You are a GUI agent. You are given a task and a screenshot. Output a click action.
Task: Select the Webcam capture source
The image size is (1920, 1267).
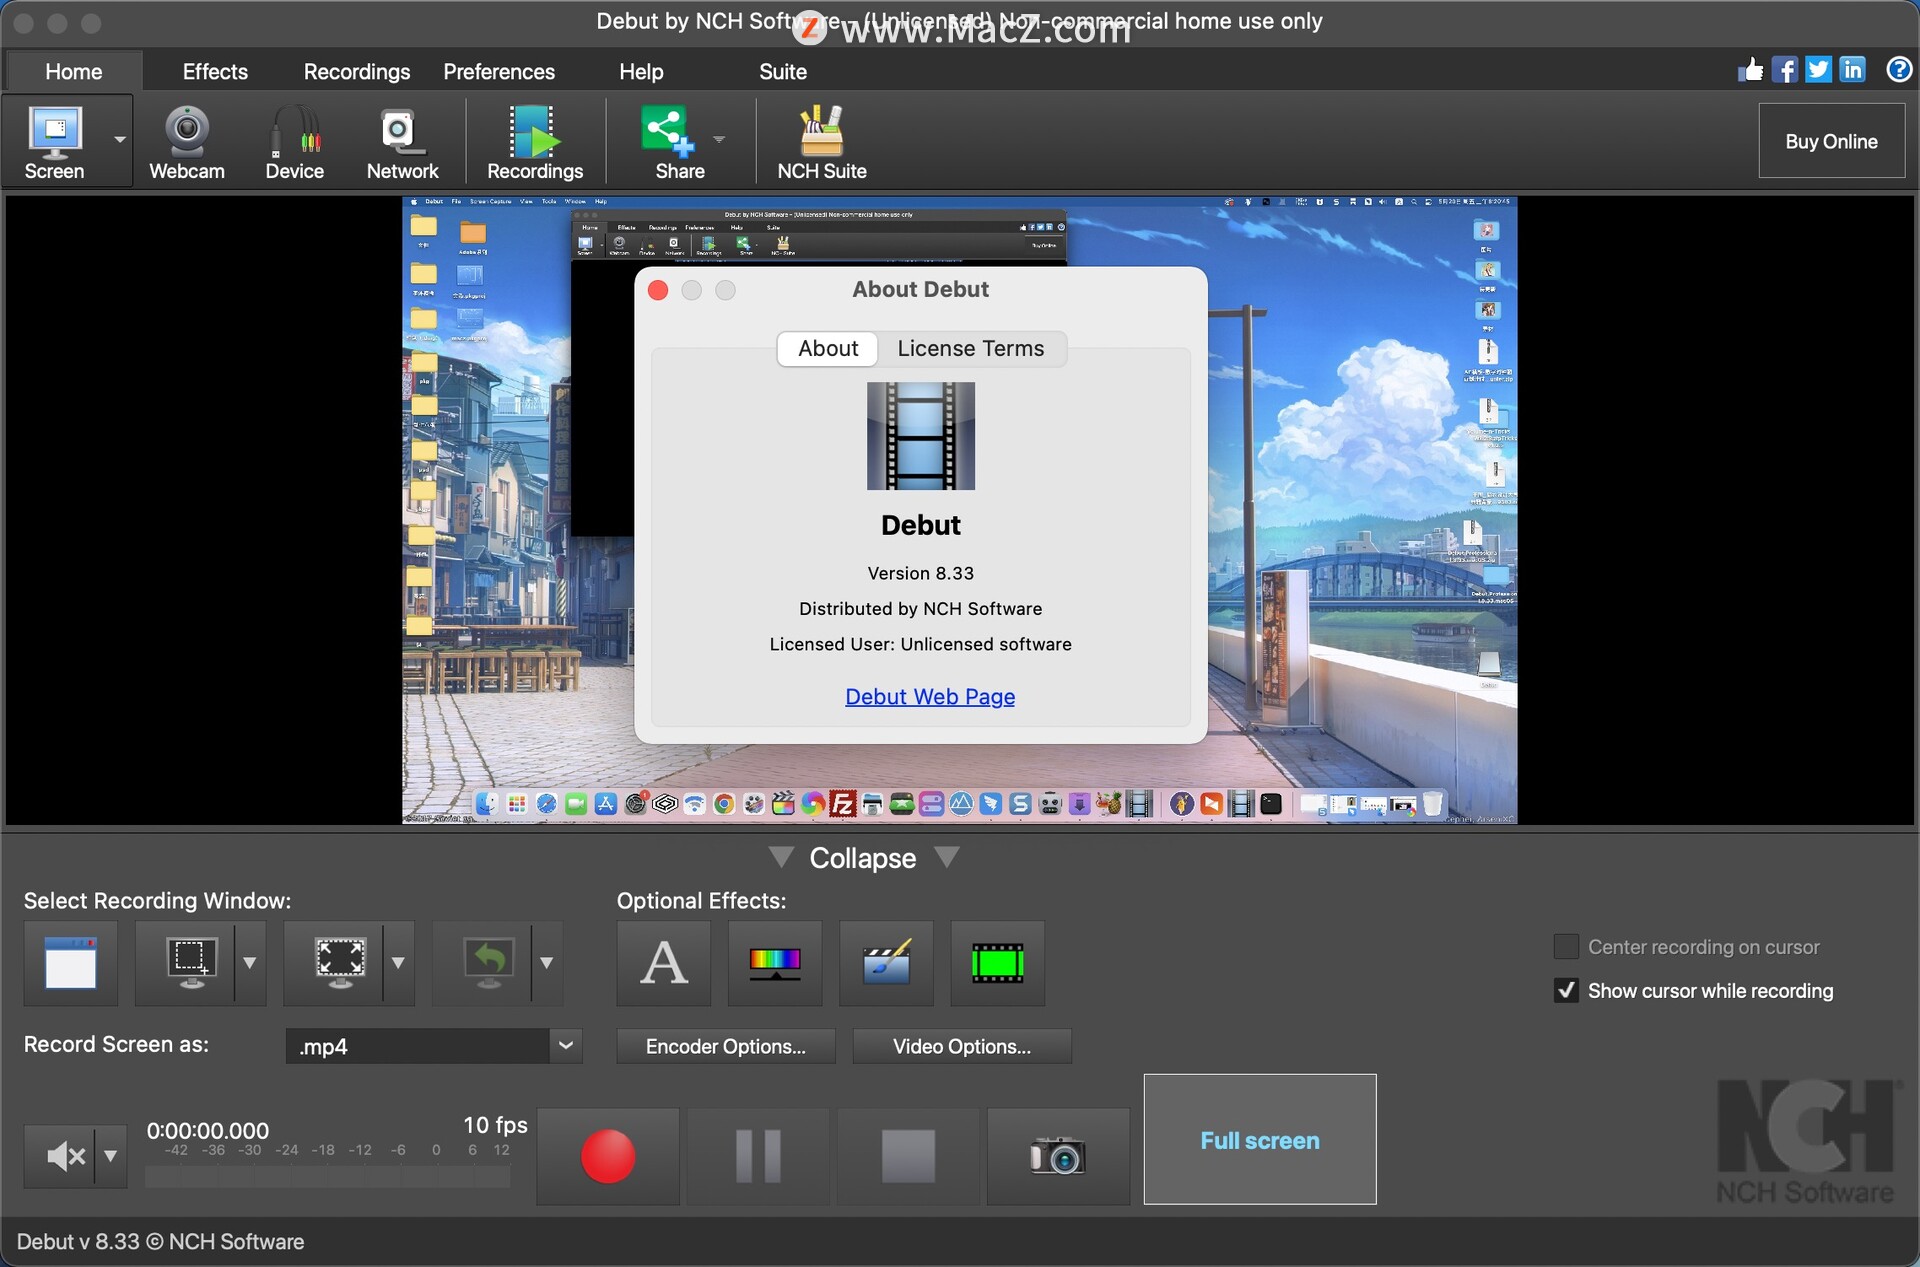click(x=187, y=142)
